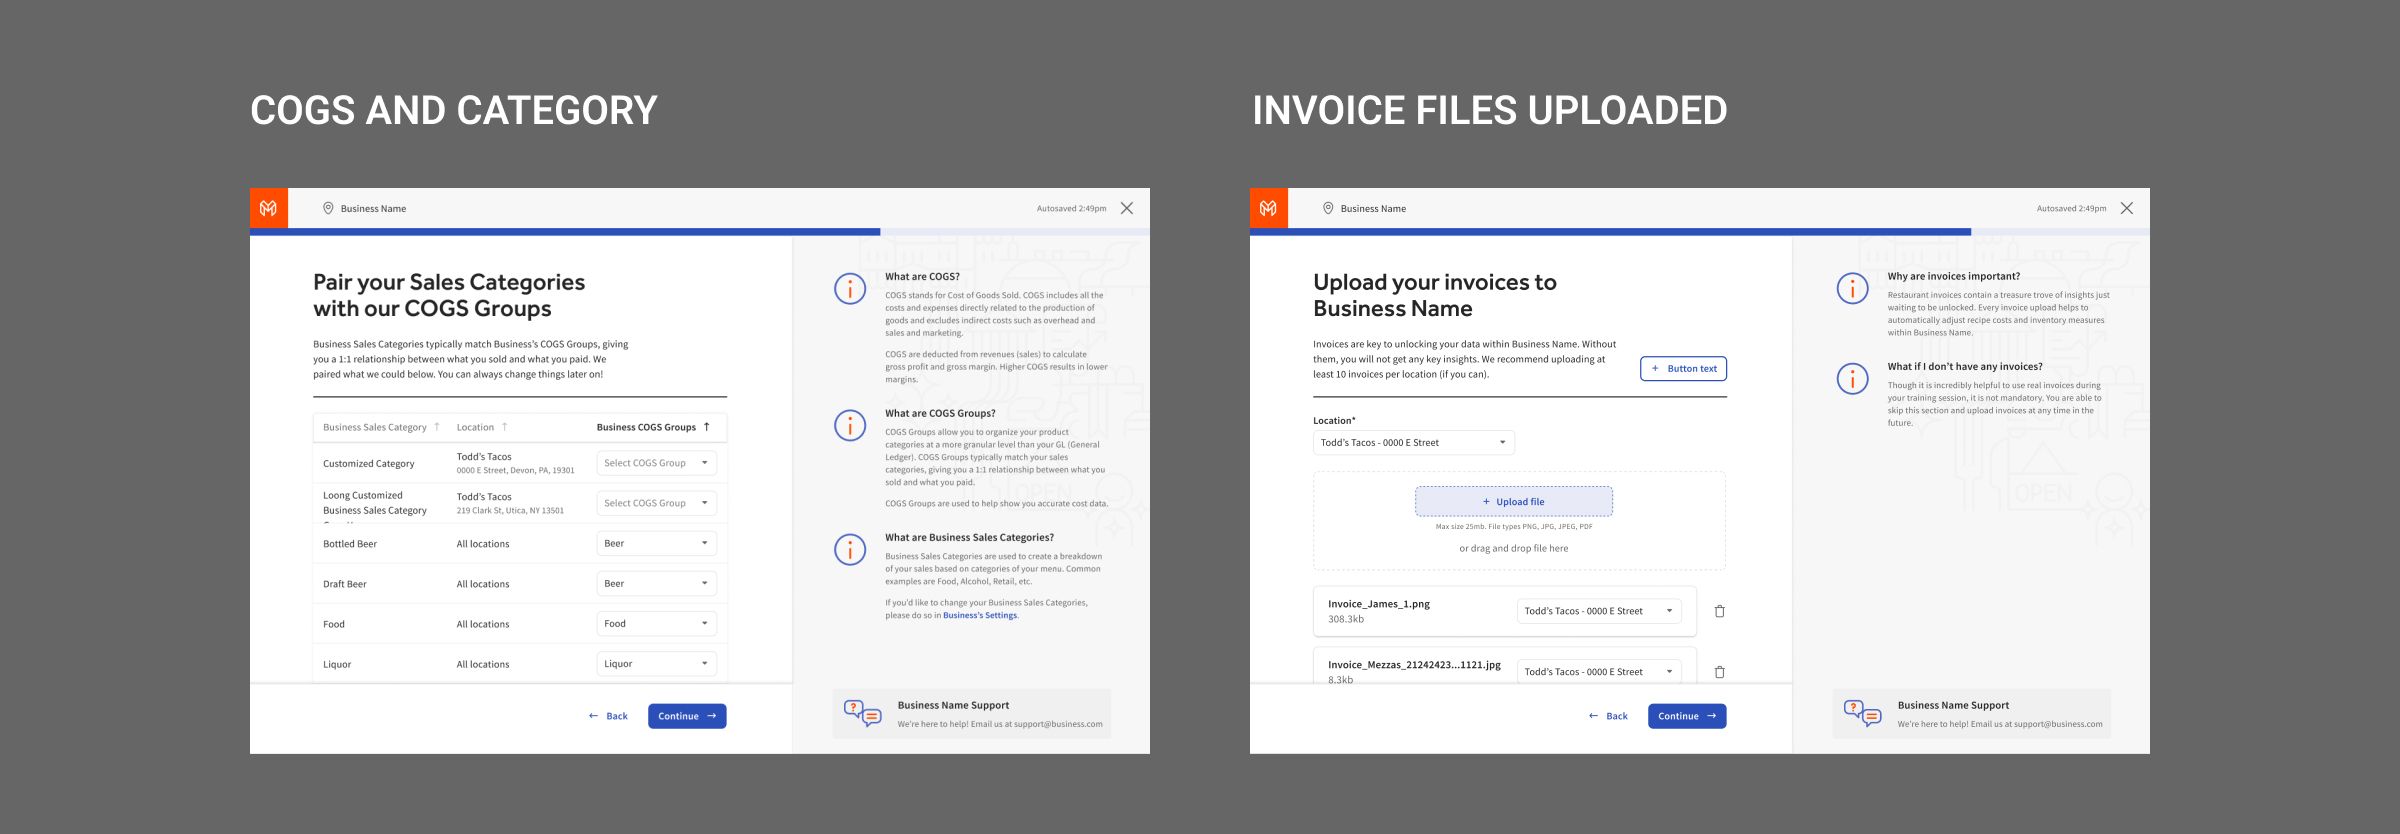Click the support chat icon in invoice screen
2400x834 pixels.
[1862, 714]
